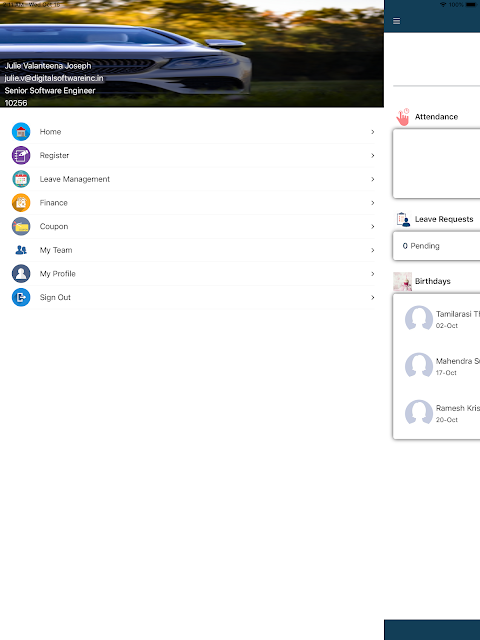Open the My Team menu item

[192, 250]
